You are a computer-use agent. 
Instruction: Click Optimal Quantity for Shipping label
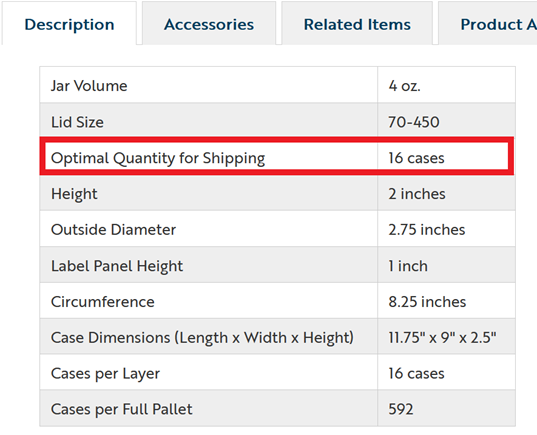[158, 158]
